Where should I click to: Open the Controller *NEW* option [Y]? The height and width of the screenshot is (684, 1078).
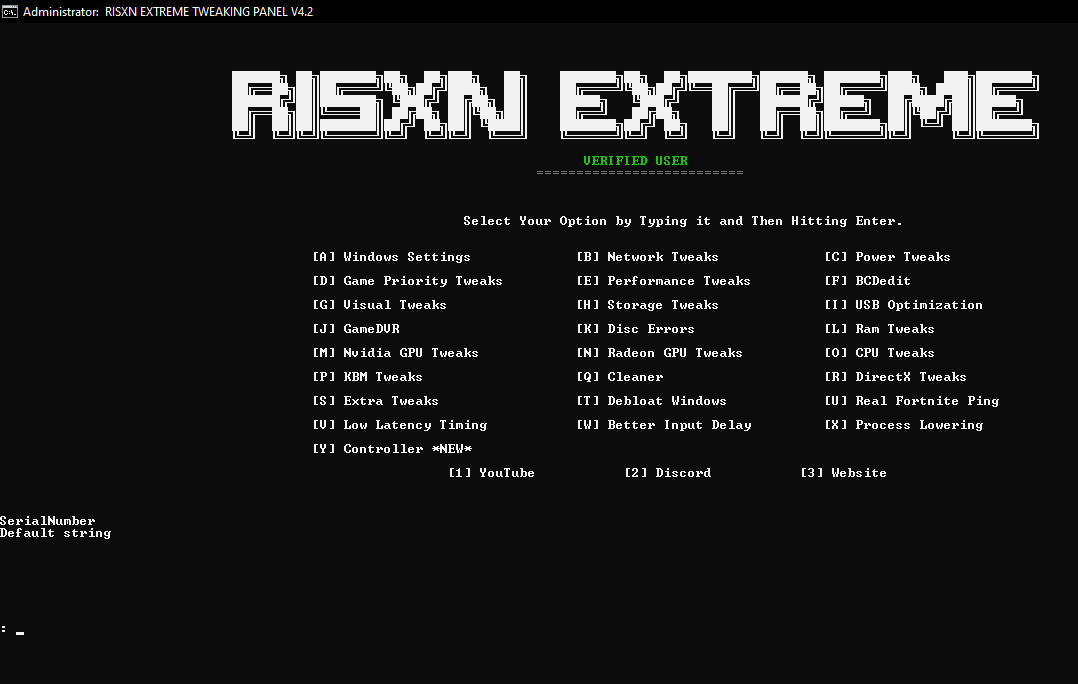pyautogui.click(x=392, y=448)
